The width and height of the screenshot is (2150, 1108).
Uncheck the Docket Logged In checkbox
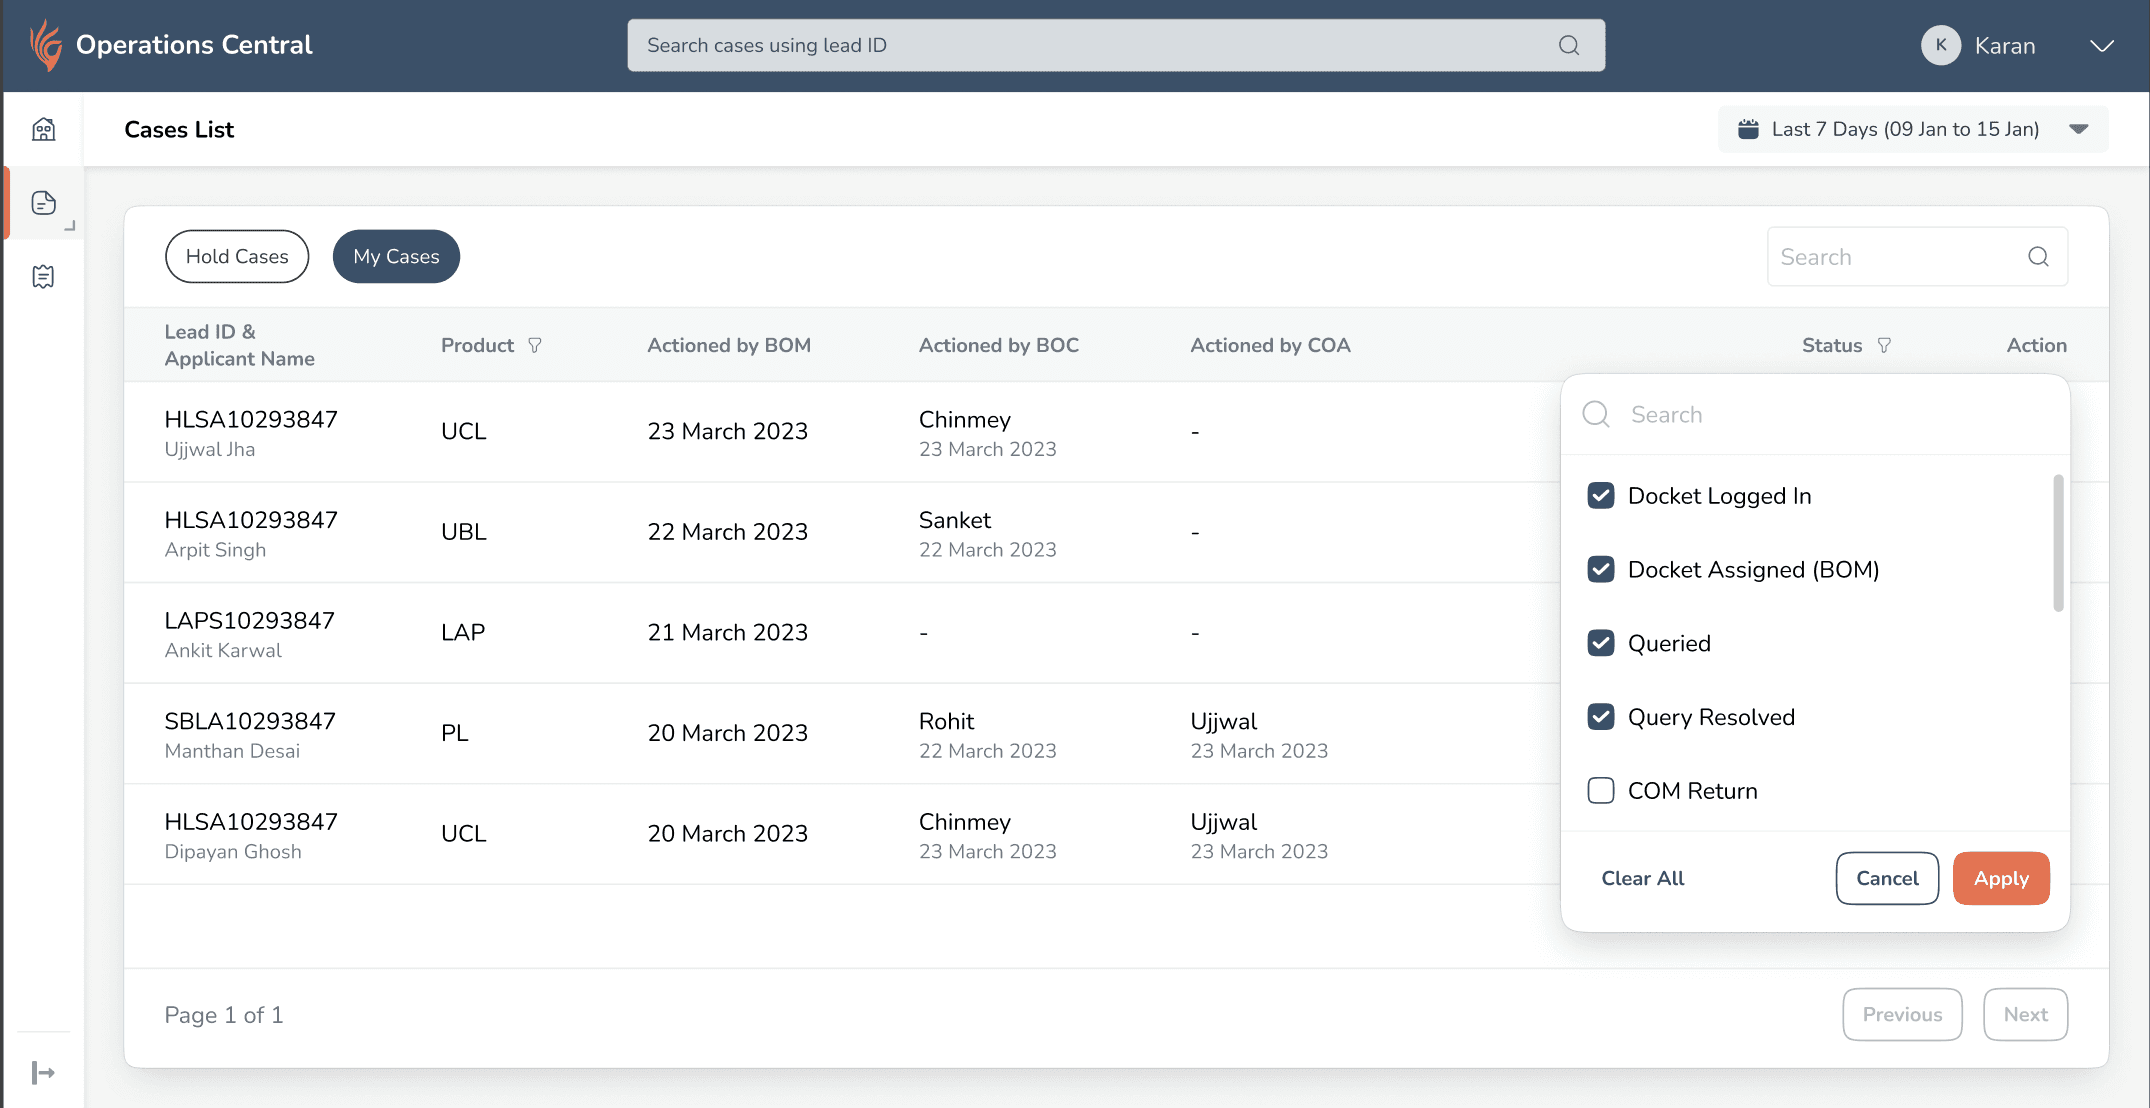[x=1600, y=496]
